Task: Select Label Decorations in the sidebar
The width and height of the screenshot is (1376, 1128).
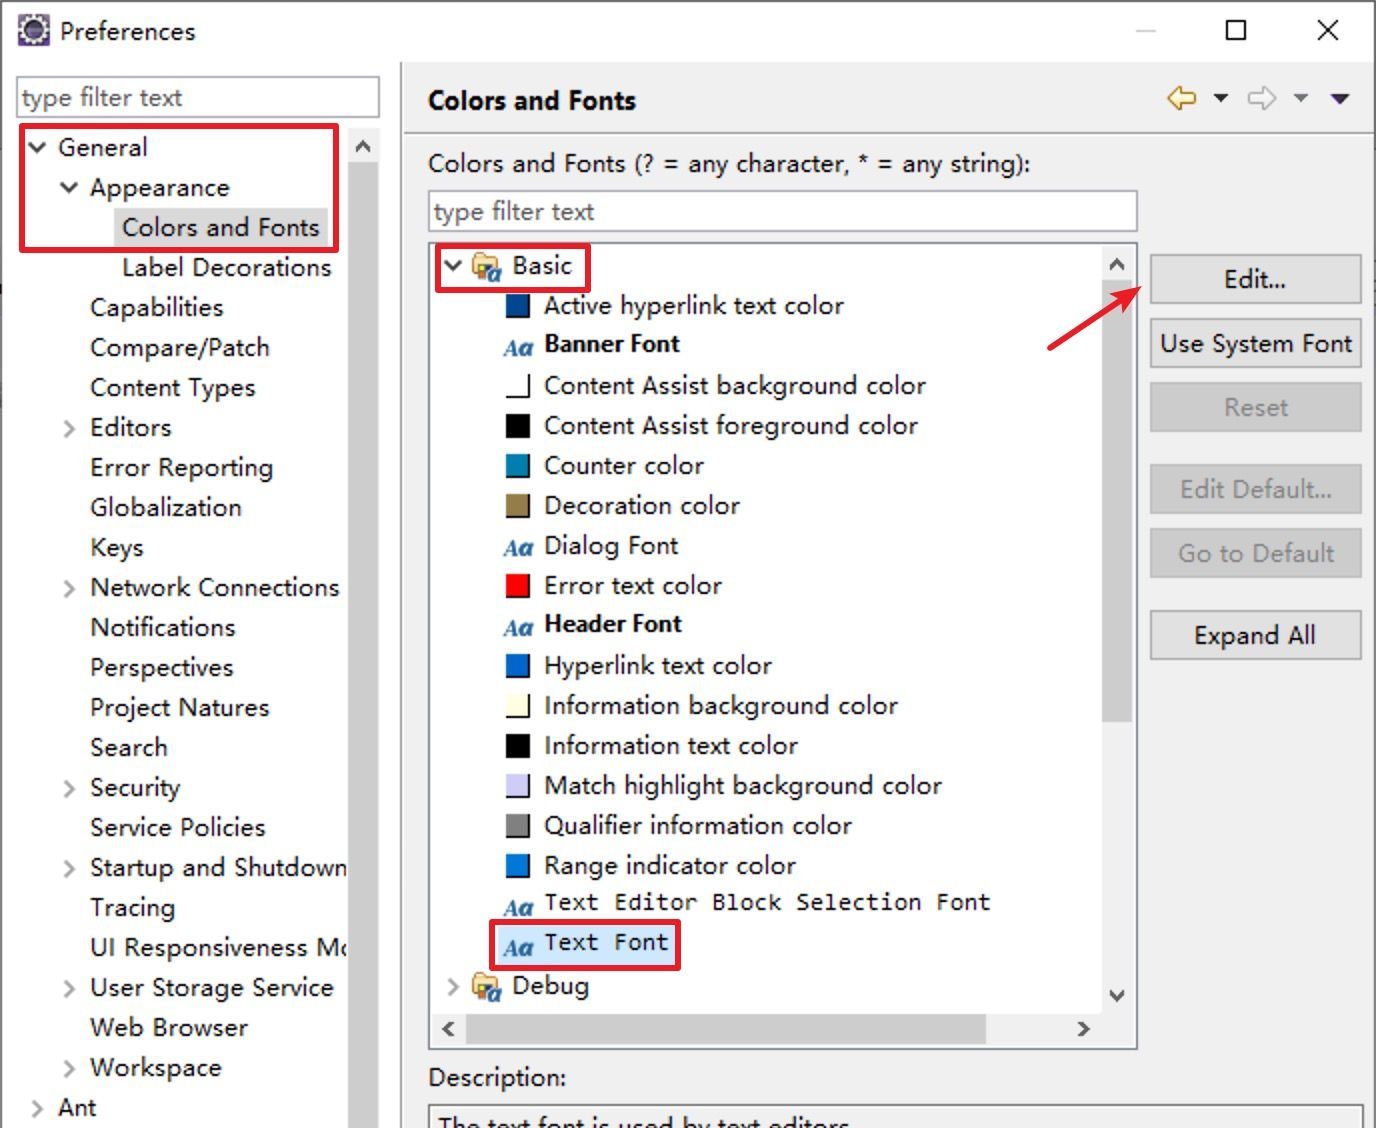Action: tap(227, 267)
